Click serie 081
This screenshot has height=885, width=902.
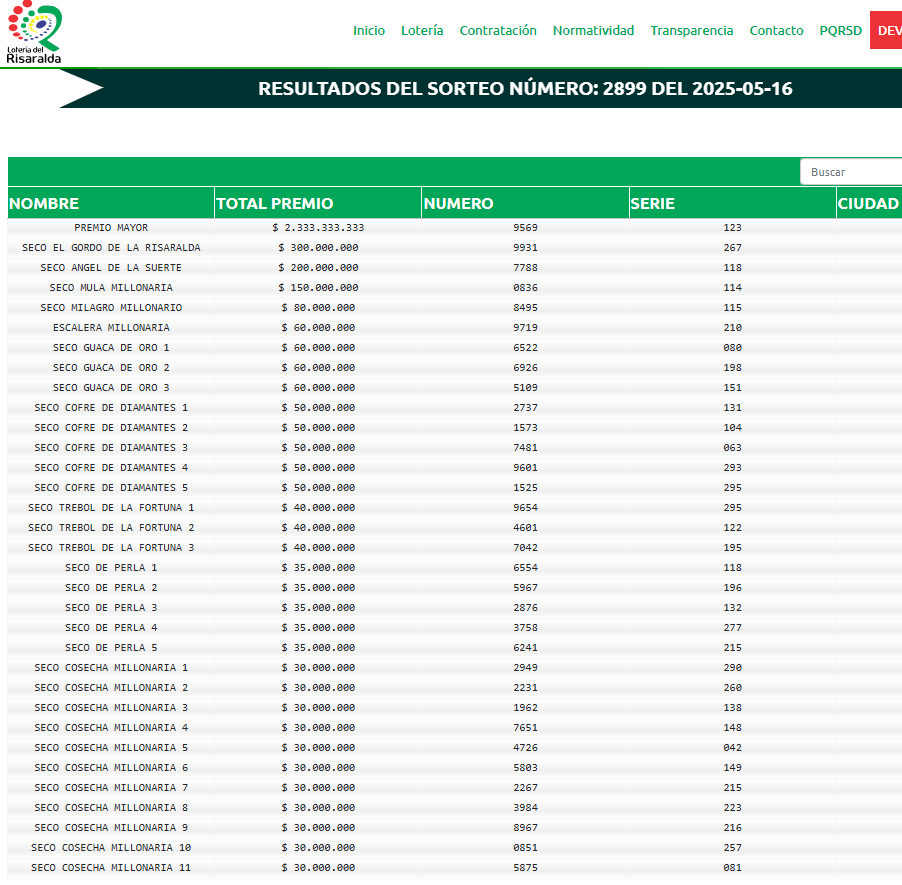(732, 868)
